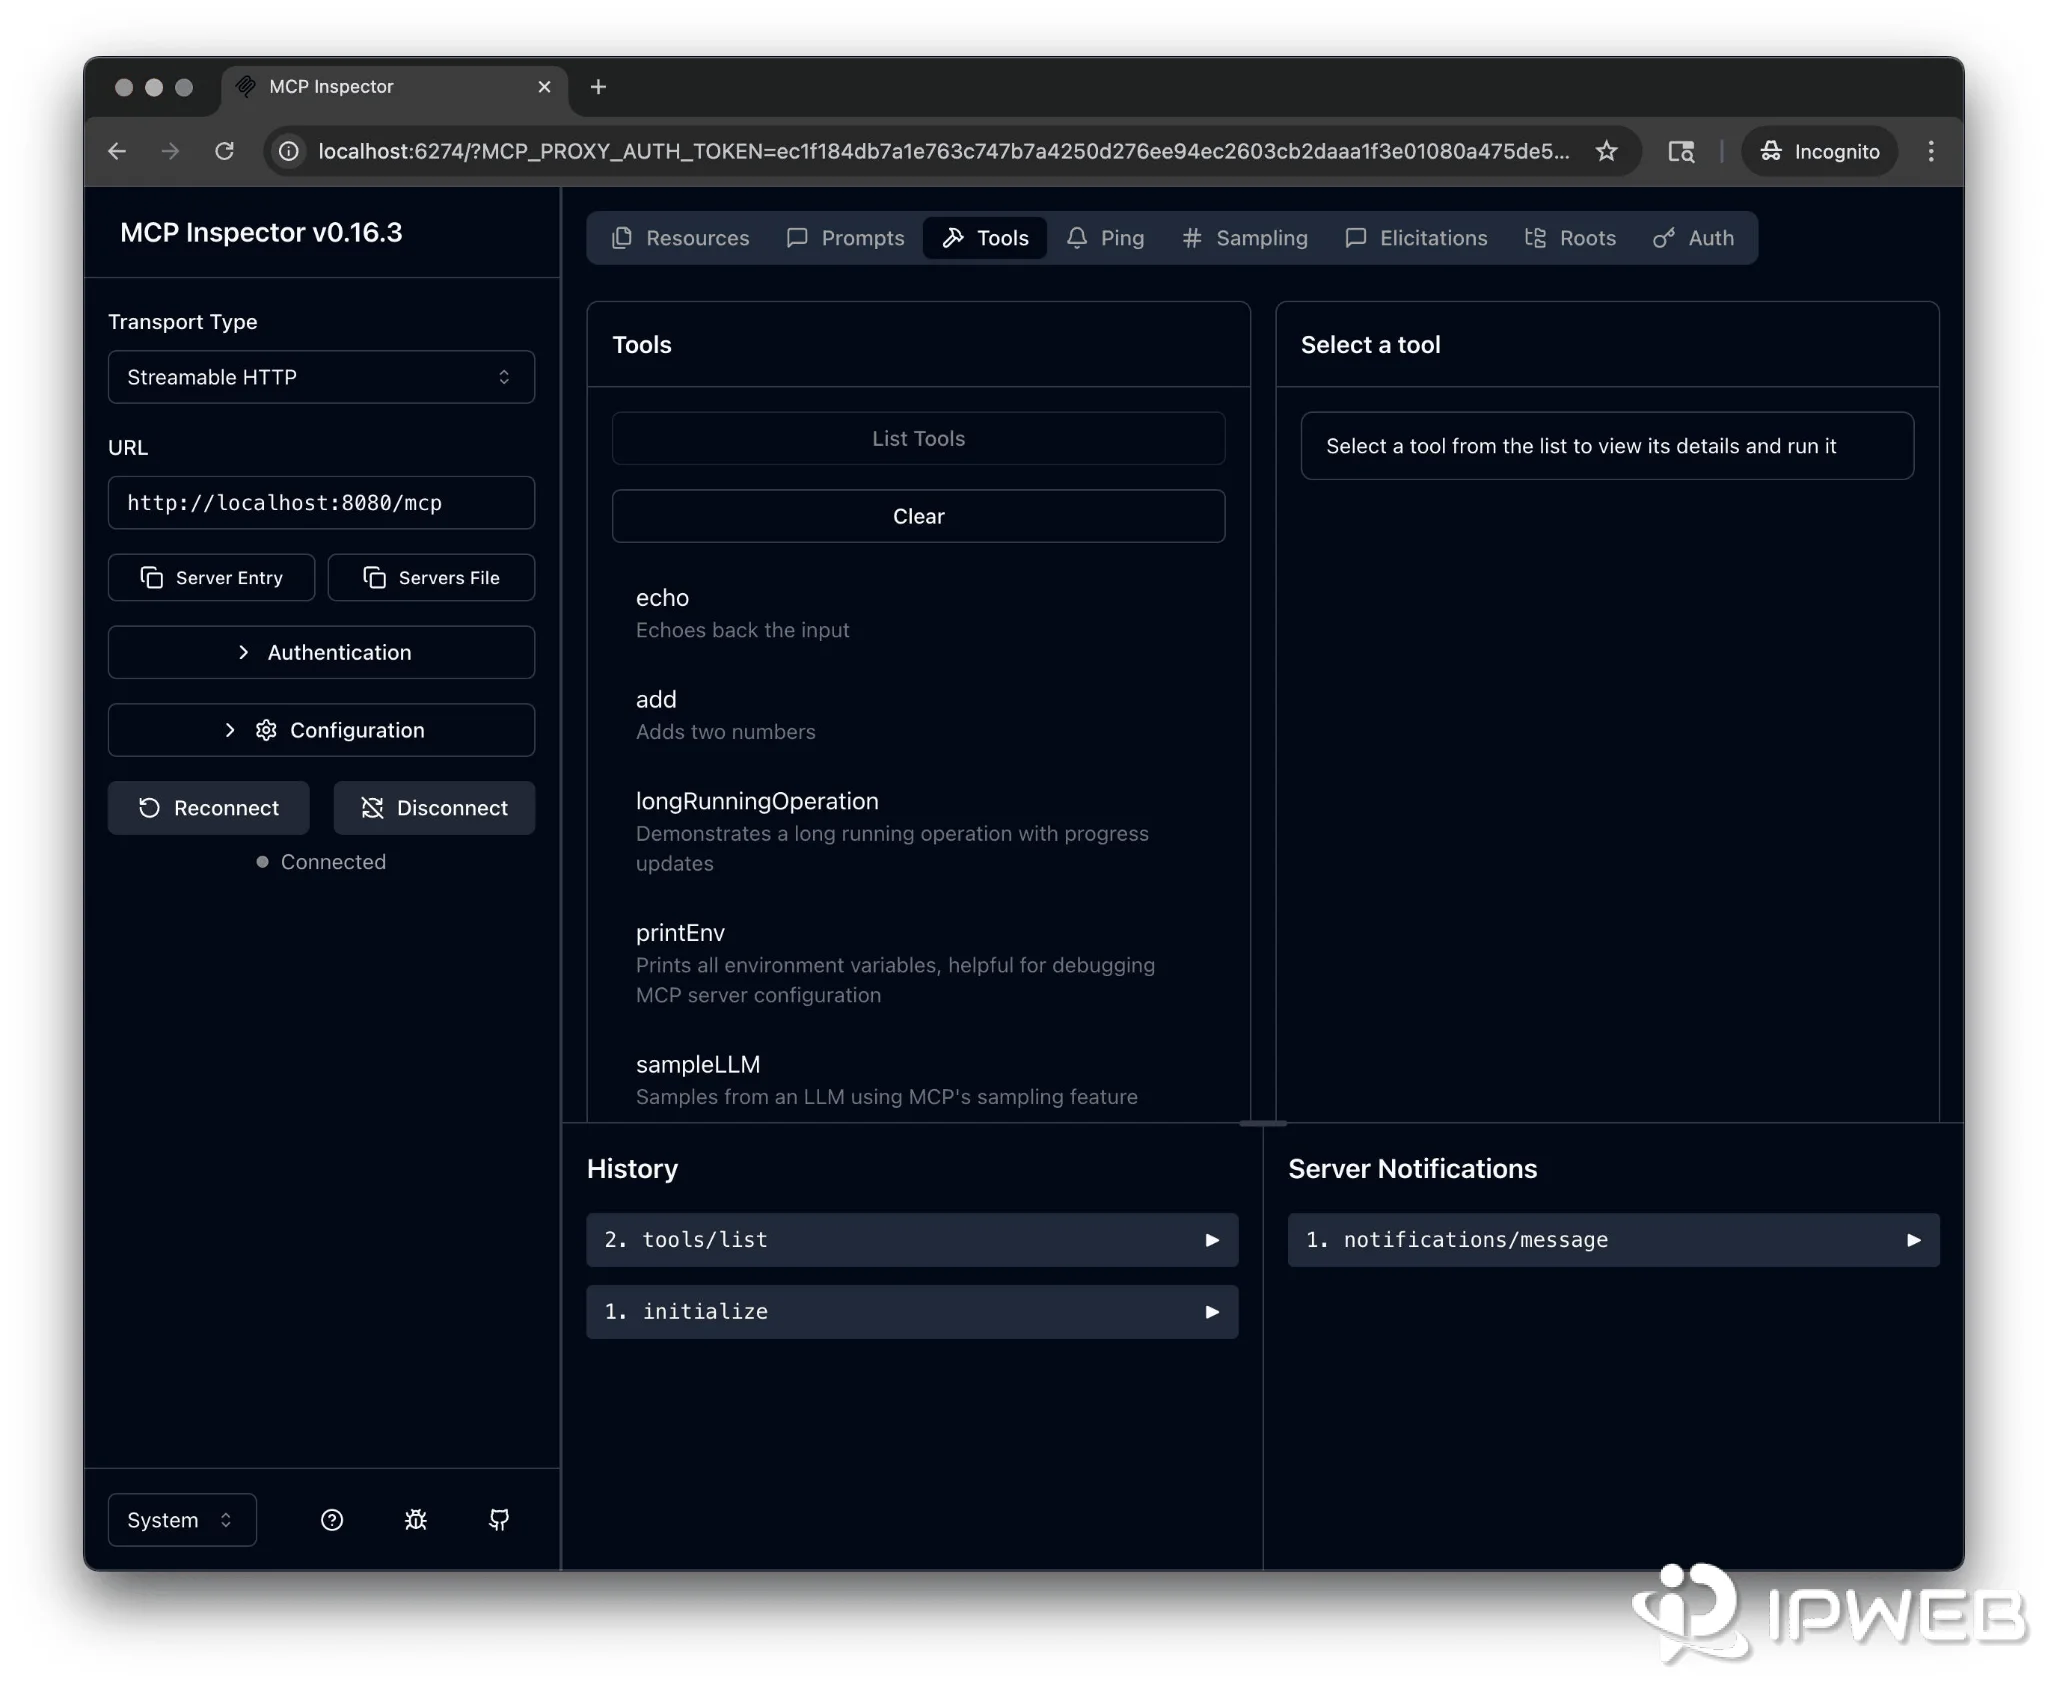Click the history panel resize handle
This screenshot has height=1681, width=2048.
1263,1123
